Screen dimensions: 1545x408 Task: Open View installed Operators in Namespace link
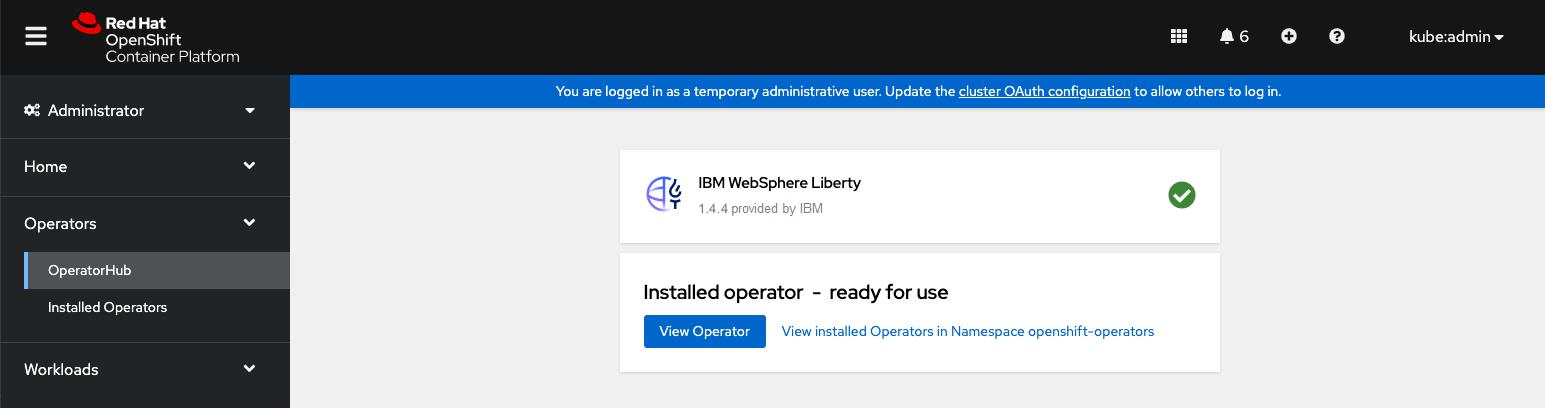(x=967, y=331)
